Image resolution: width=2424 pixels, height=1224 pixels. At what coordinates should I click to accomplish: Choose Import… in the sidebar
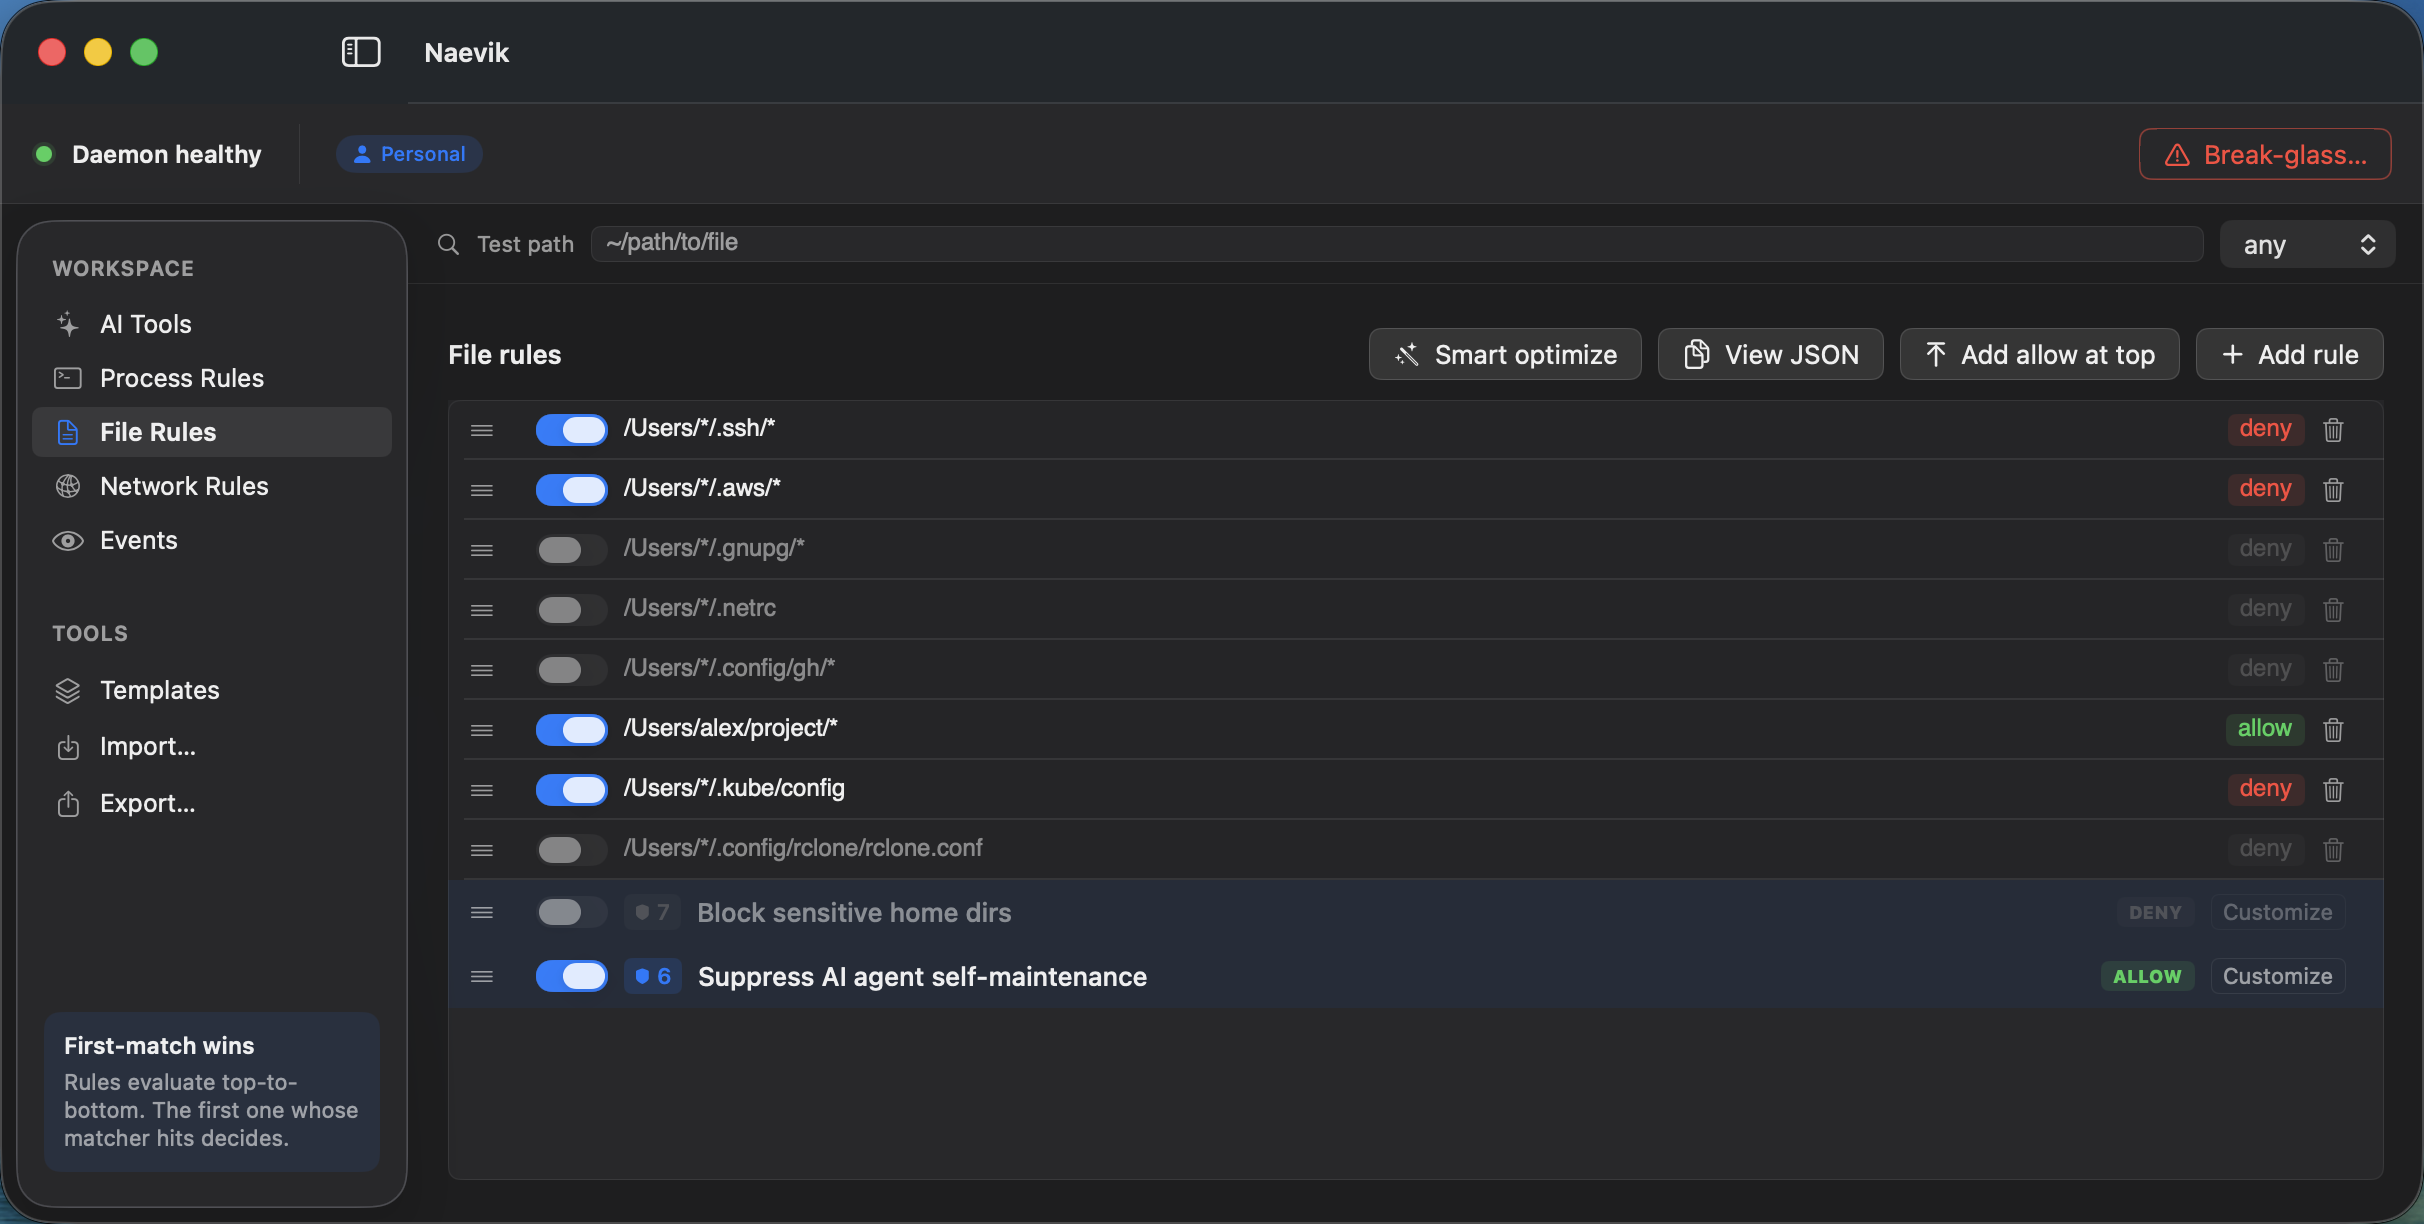(212, 746)
